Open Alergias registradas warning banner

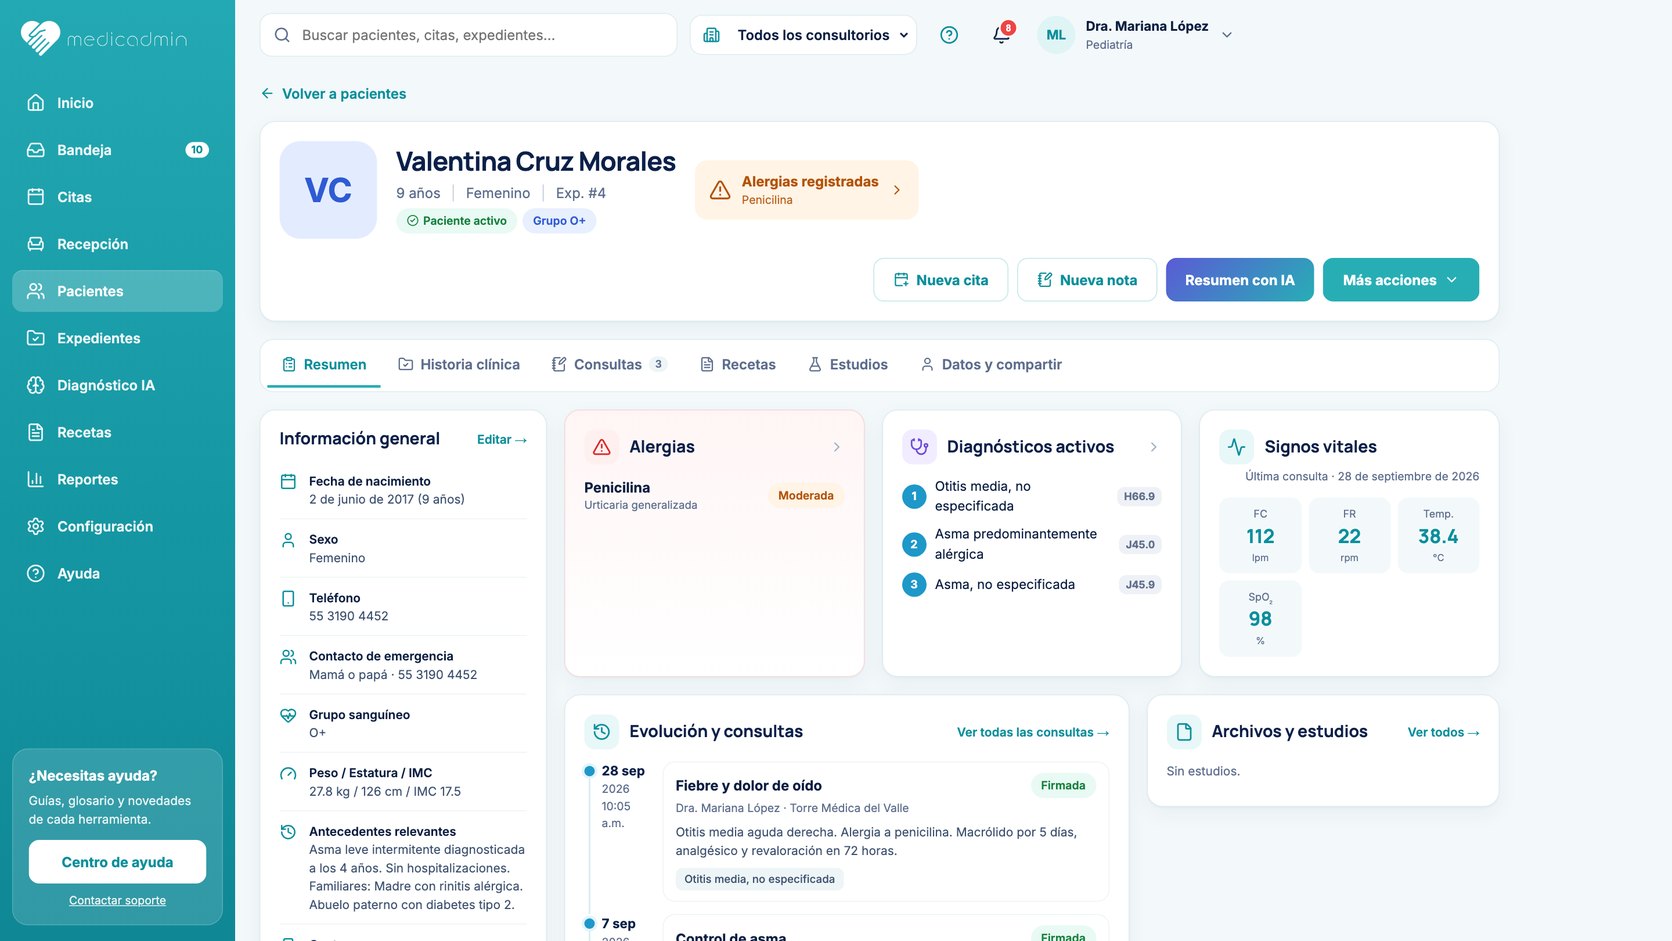[806, 190]
